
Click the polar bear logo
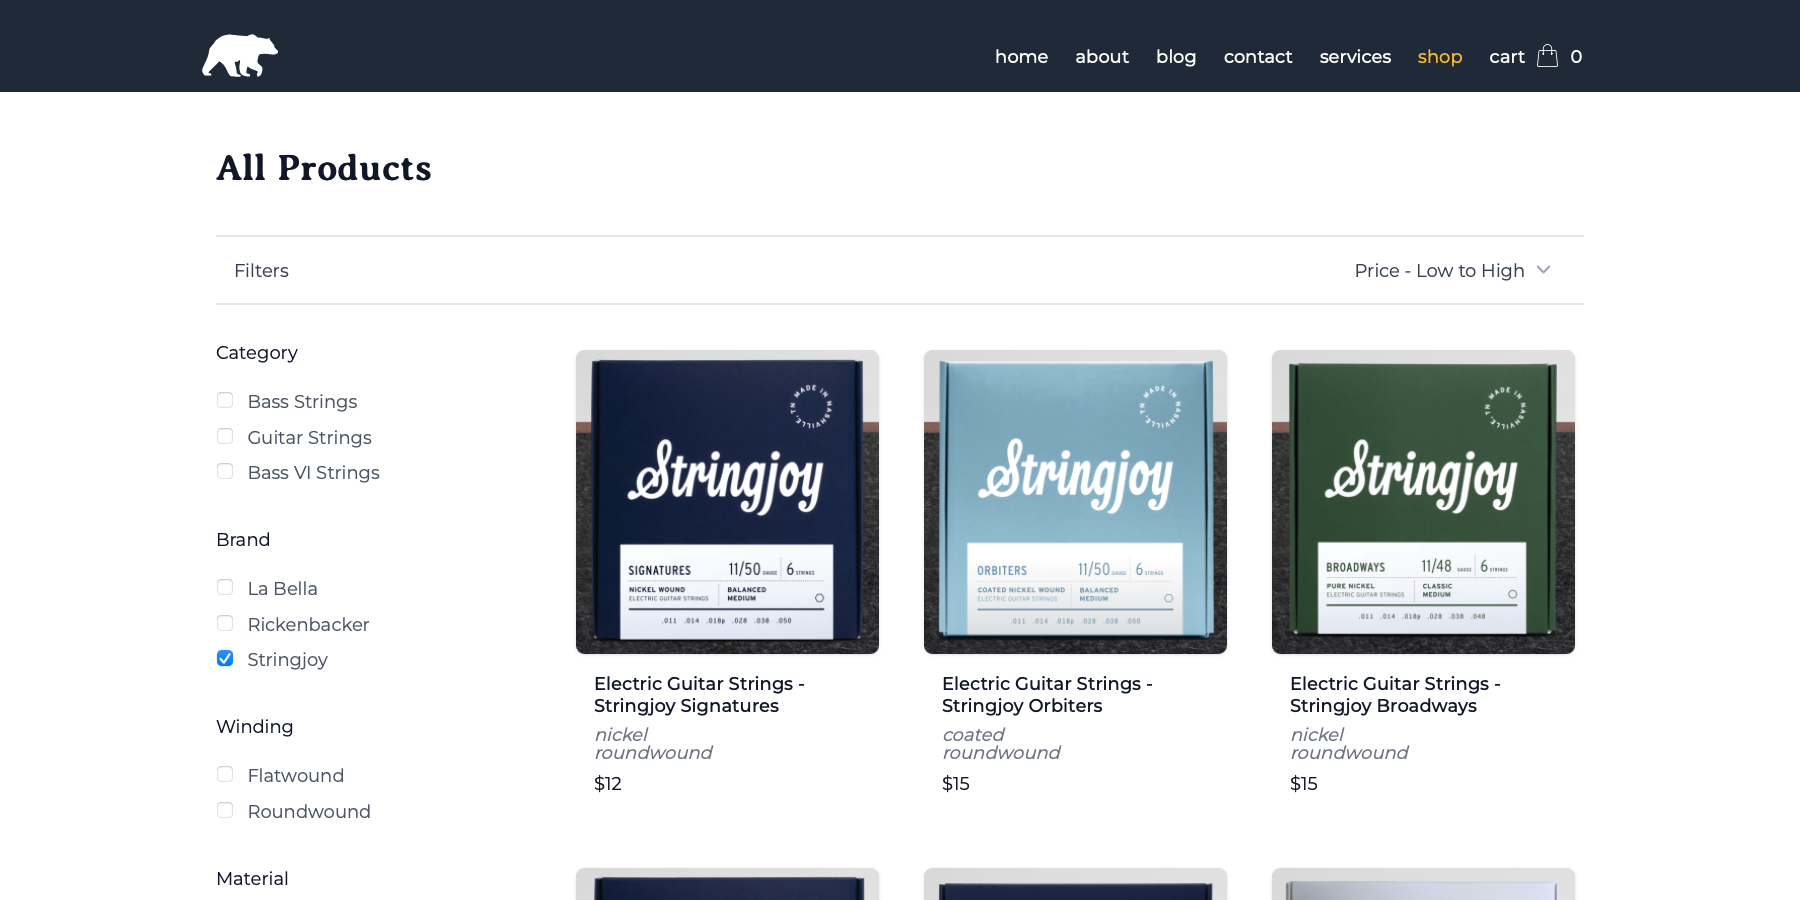point(240,56)
